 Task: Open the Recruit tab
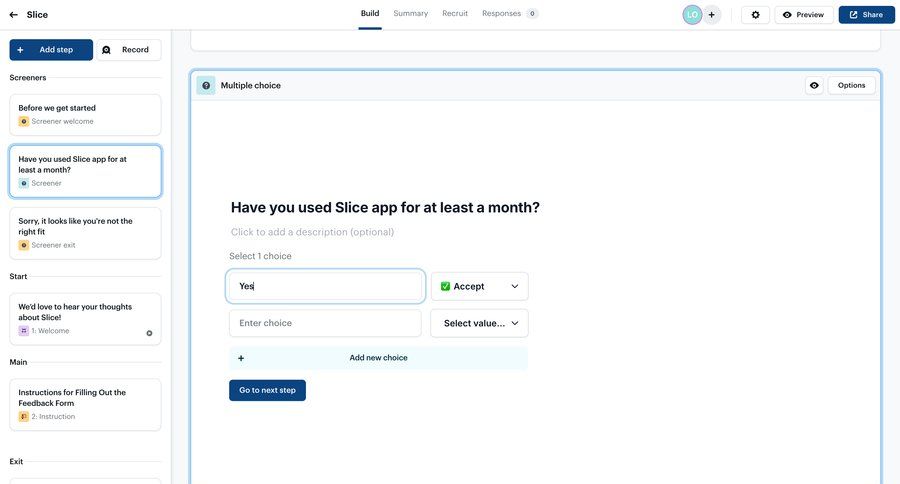tap(455, 14)
